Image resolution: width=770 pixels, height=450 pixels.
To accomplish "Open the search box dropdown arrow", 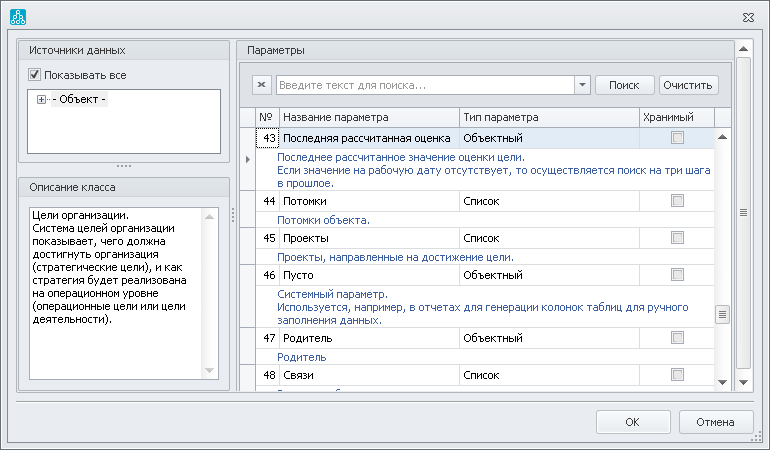I will coord(582,85).
